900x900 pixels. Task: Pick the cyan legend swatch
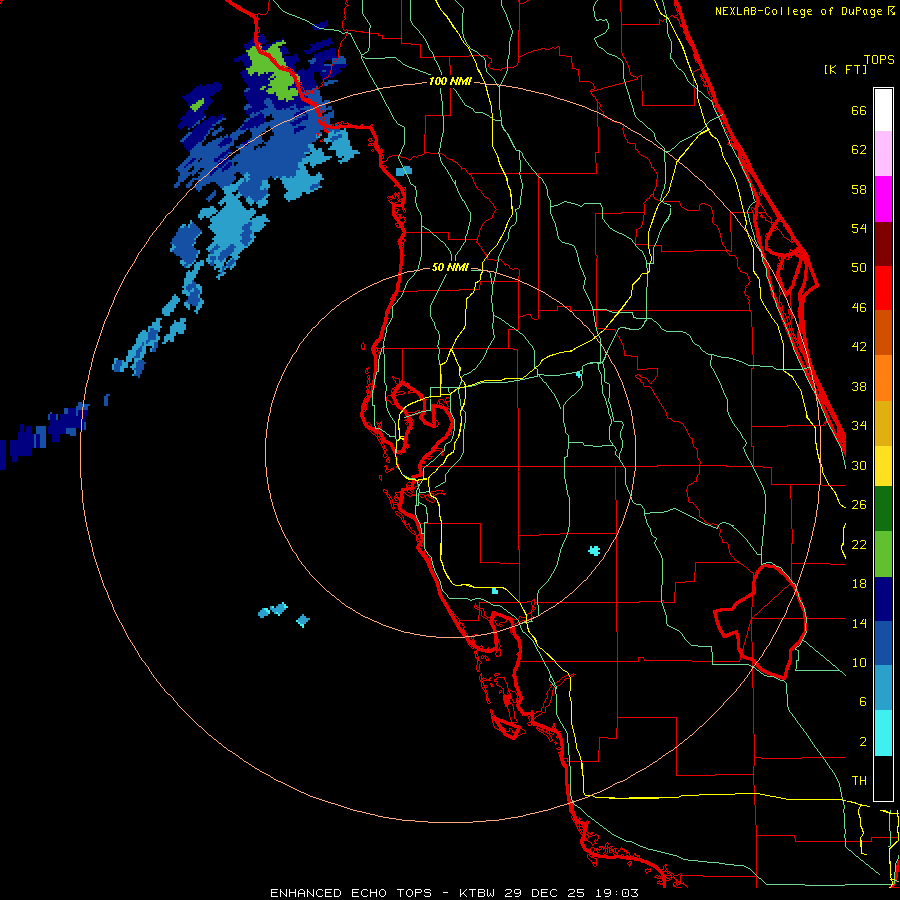tap(883, 734)
